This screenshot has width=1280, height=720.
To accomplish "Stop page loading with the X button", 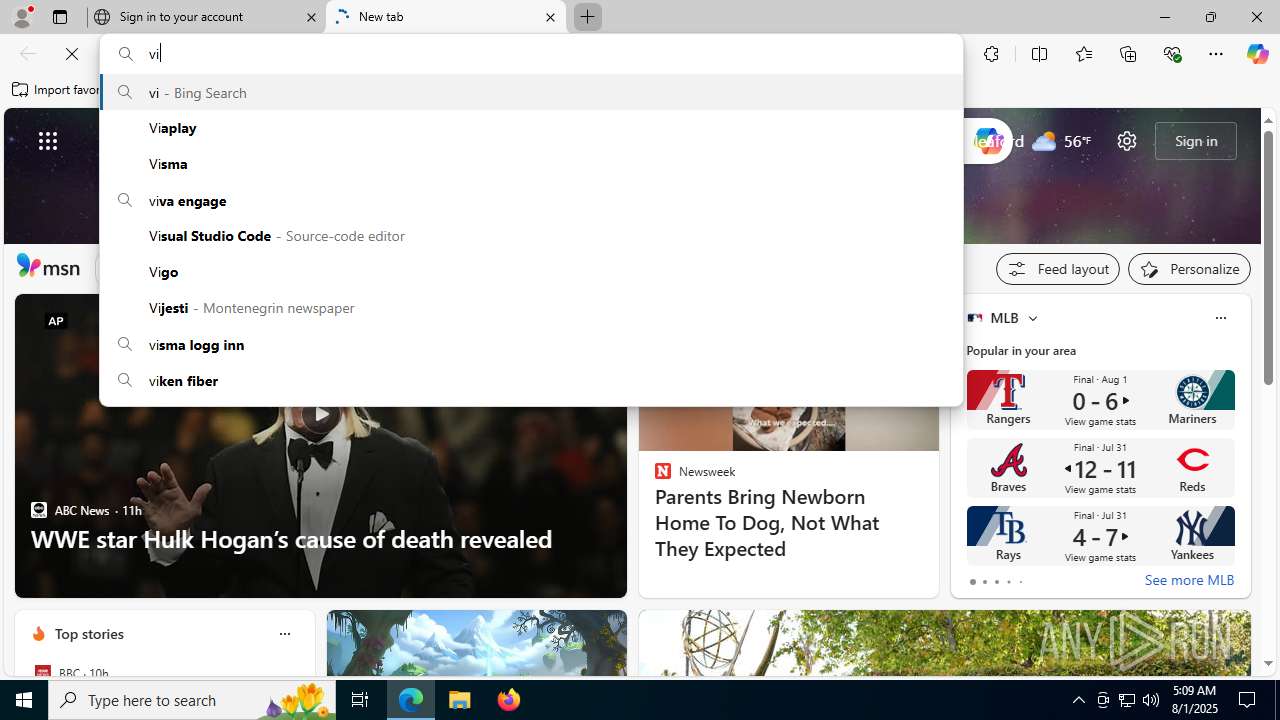I will (72, 54).
